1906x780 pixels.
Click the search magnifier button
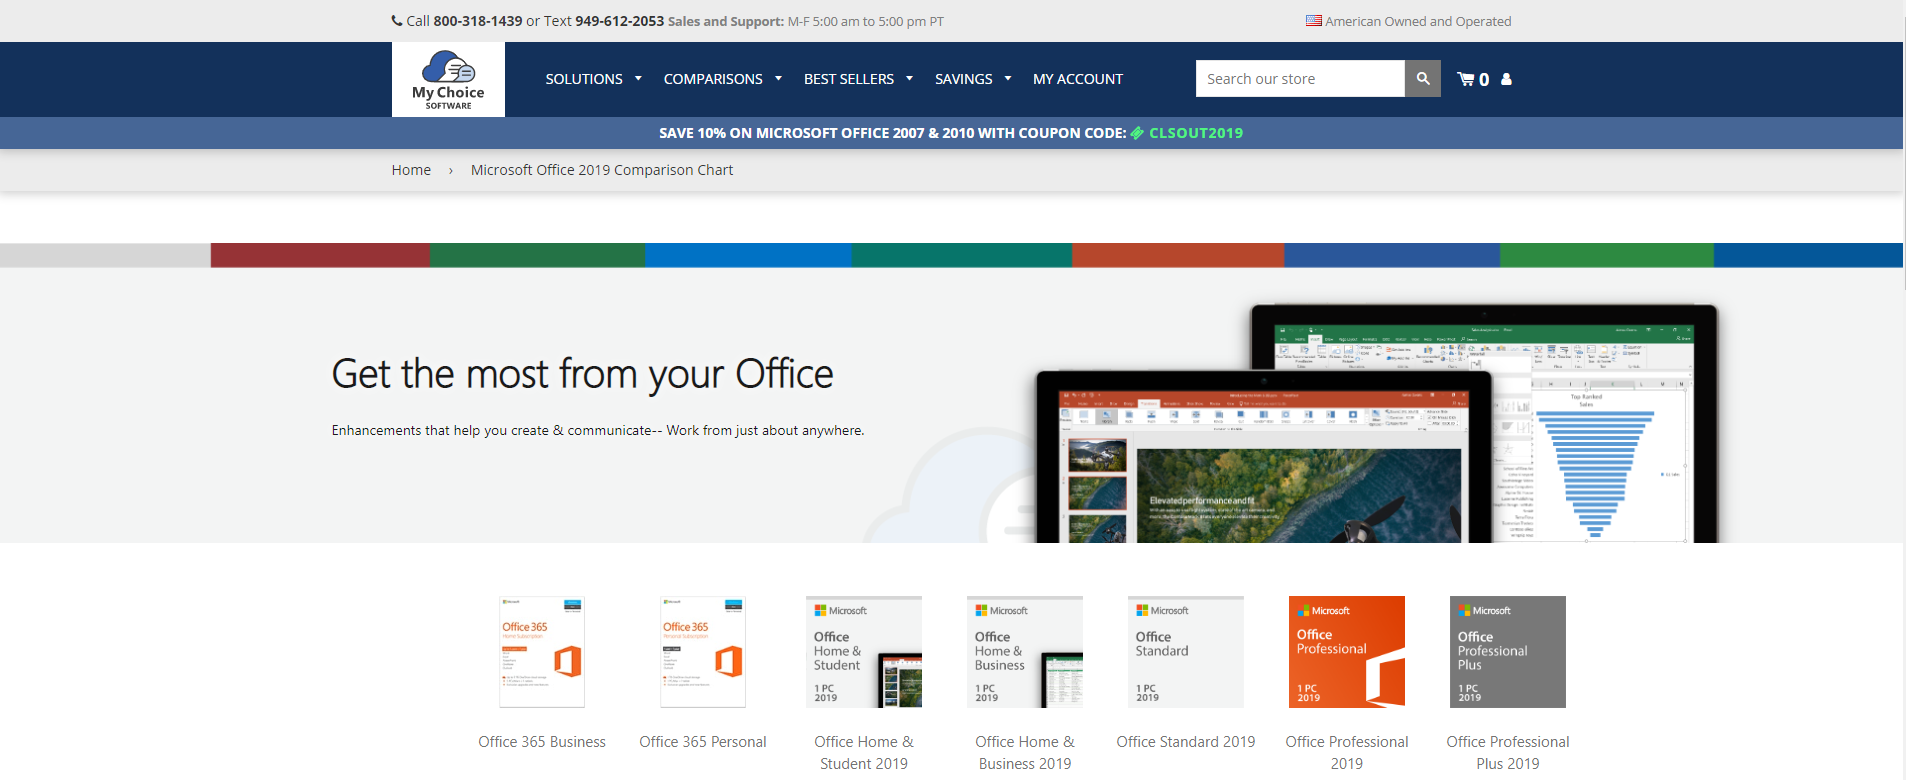[1422, 79]
